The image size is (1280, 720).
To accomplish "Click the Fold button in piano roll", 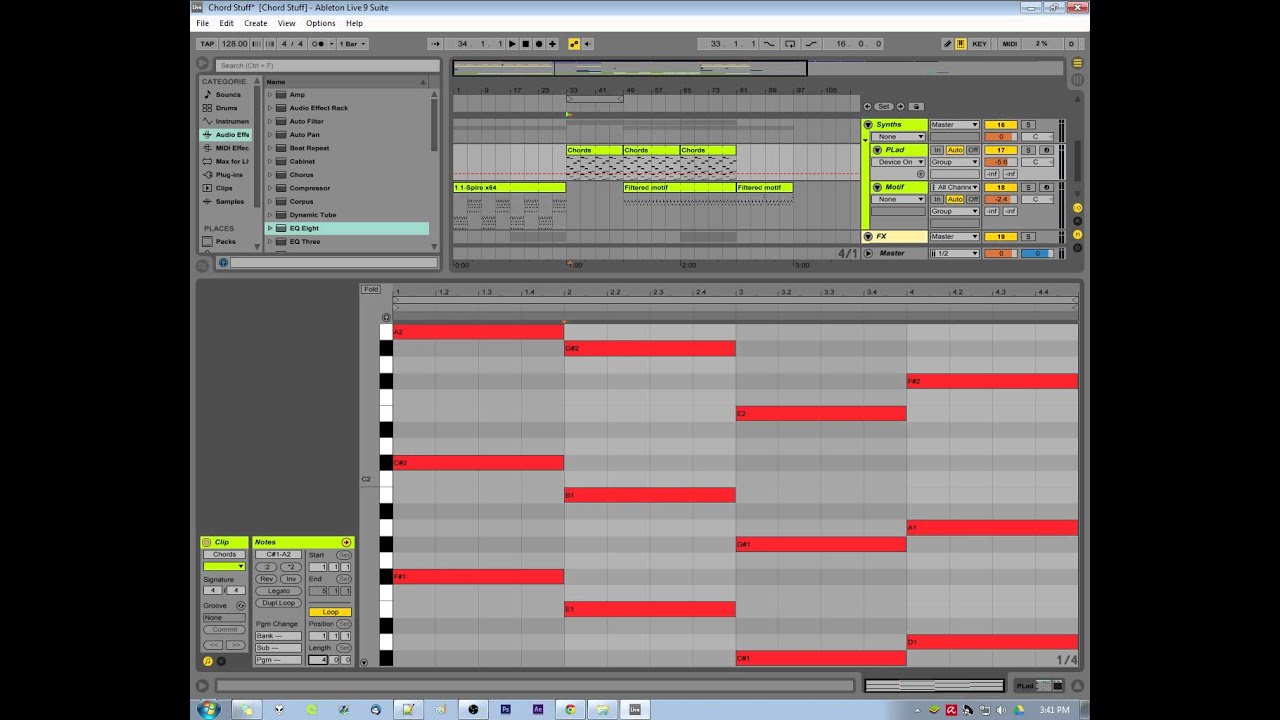I will tap(371, 289).
